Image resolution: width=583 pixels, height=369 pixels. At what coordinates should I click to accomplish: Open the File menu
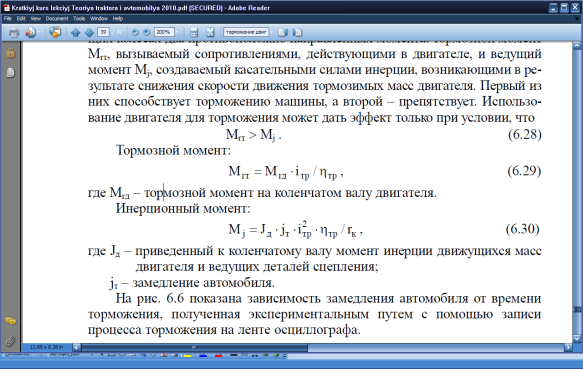point(7,19)
